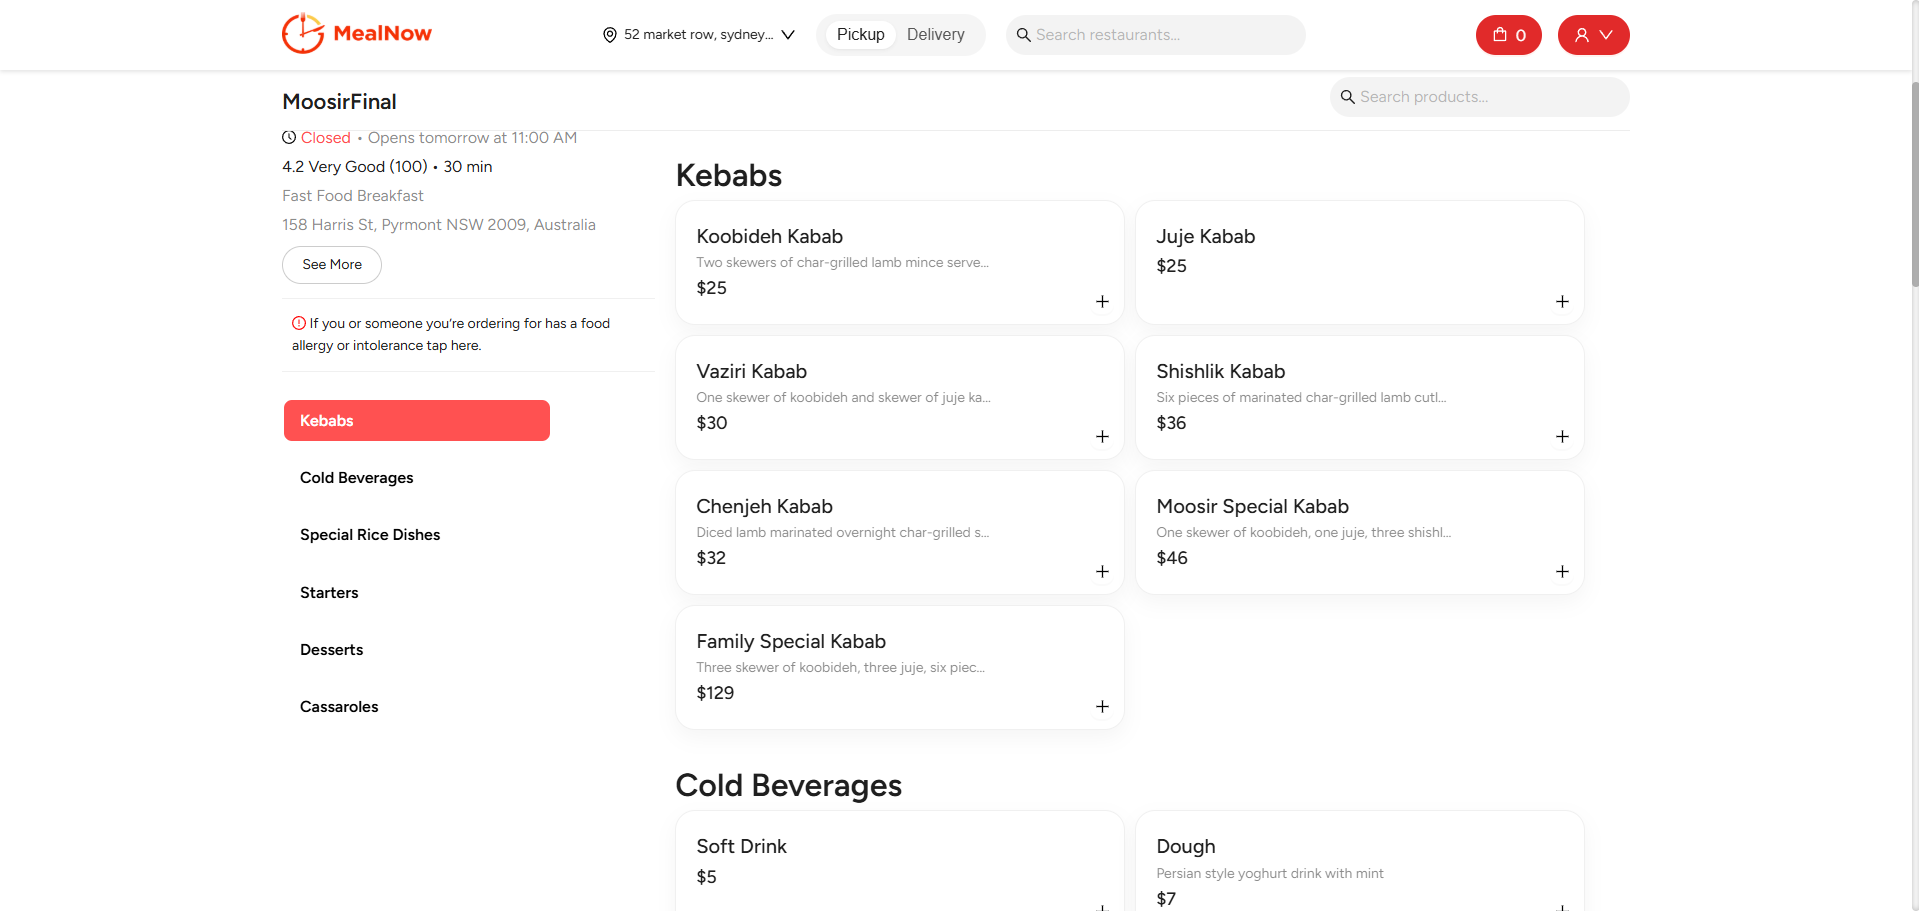Add Juje Kabab using the plus icon

pos(1562,301)
